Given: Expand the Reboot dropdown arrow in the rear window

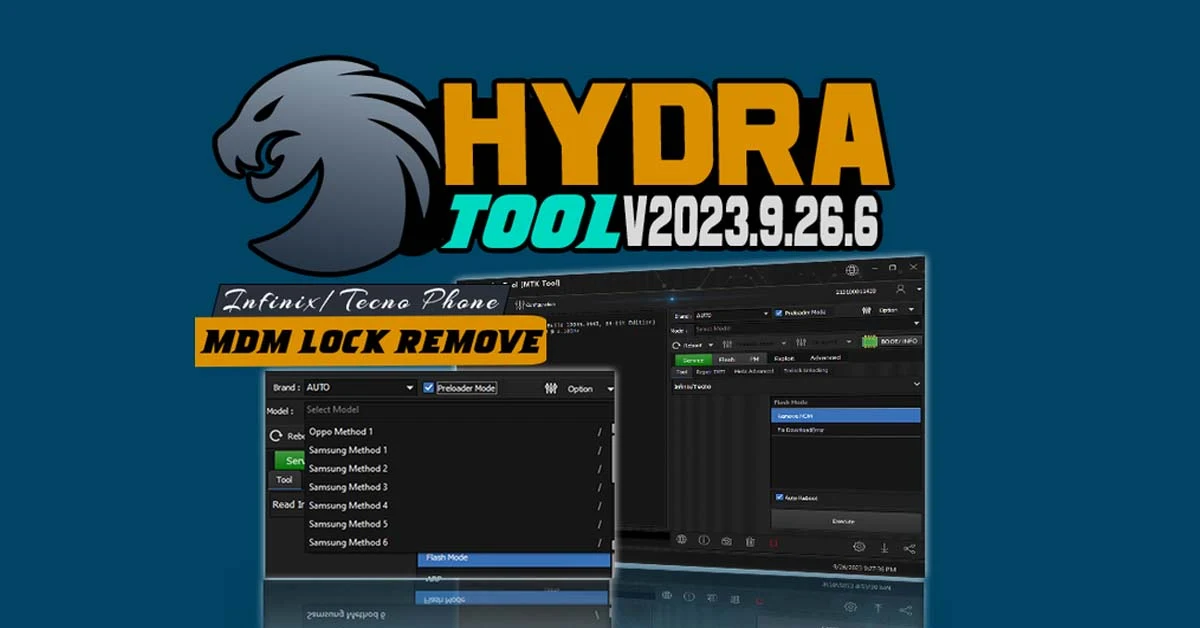Looking at the screenshot, I should tap(710, 345).
